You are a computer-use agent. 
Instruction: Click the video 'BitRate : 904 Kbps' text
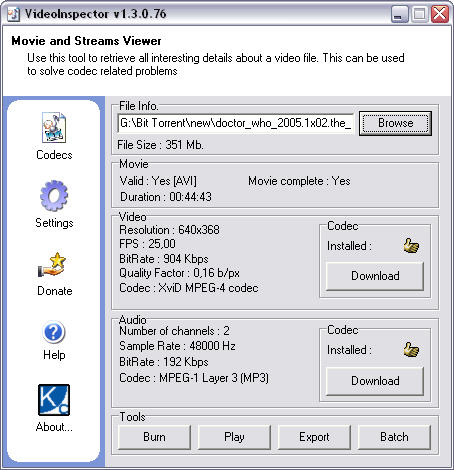click(x=164, y=259)
